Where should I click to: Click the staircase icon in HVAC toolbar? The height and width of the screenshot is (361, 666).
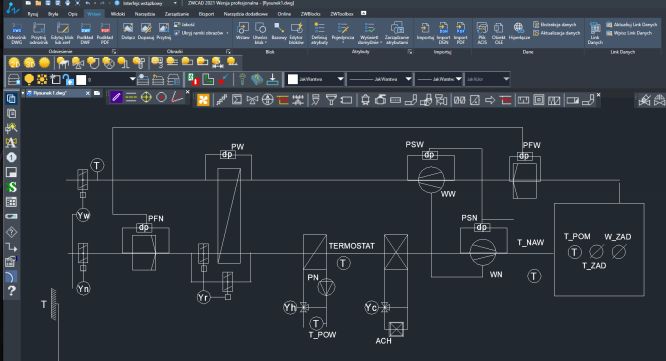[221, 100]
